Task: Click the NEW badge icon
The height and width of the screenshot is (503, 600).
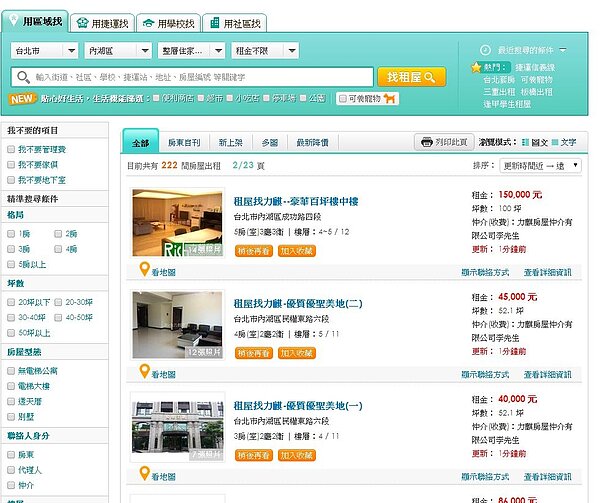Action: 23,99
